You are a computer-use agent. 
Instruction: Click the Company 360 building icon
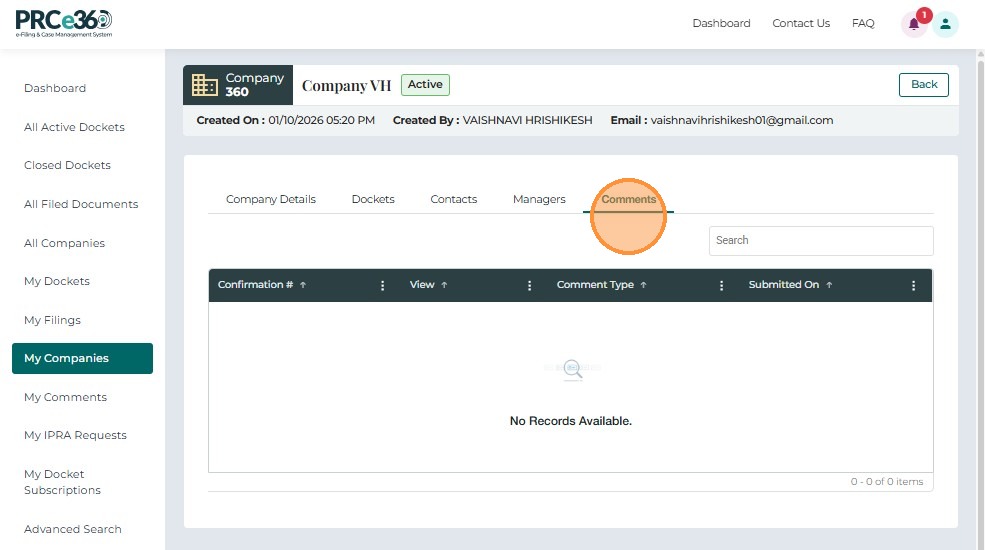tap(204, 85)
